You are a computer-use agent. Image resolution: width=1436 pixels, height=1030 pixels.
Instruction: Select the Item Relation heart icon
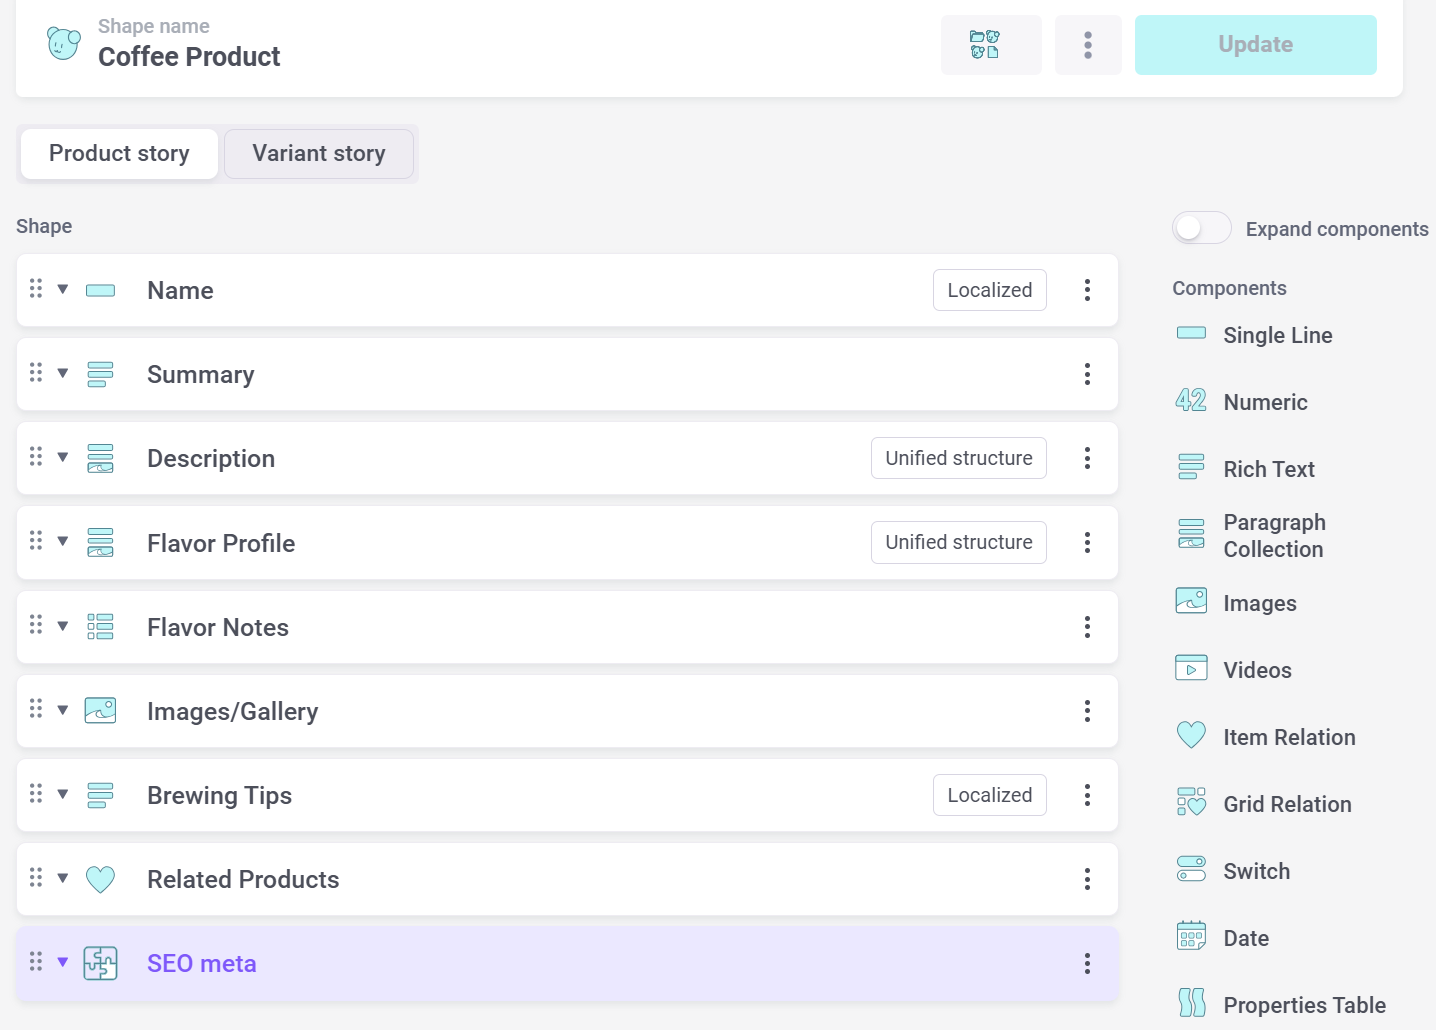(x=1190, y=736)
